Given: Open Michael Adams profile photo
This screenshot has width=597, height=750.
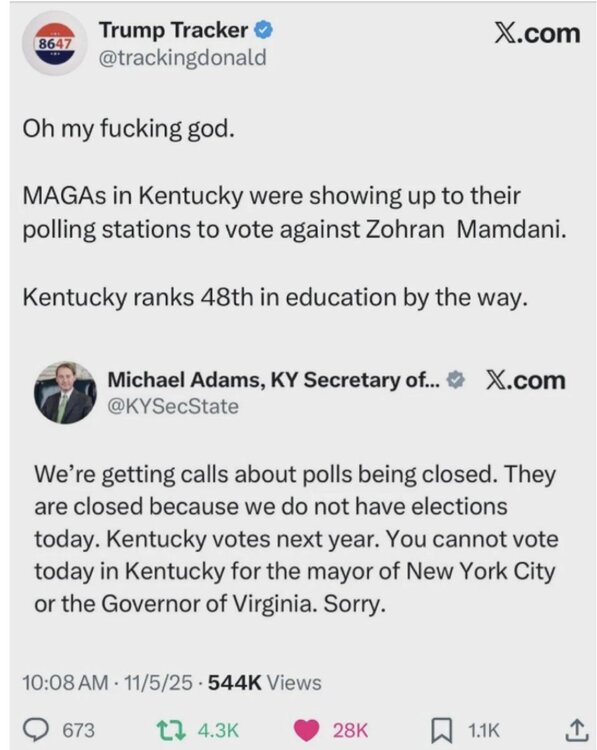Looking at the screenshot, I should 65,393.
